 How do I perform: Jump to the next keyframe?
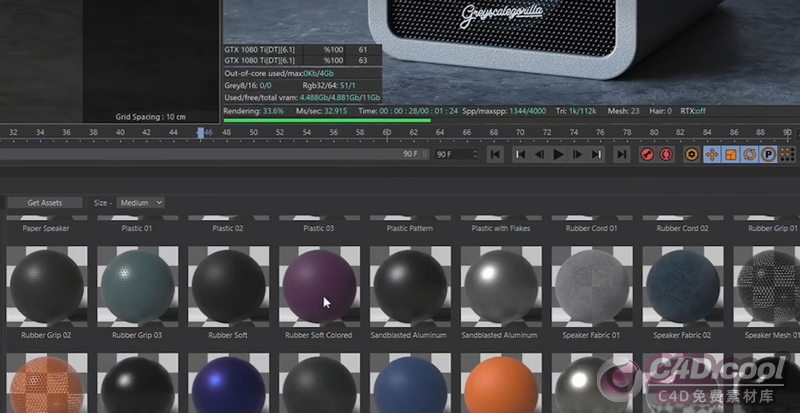596,154
